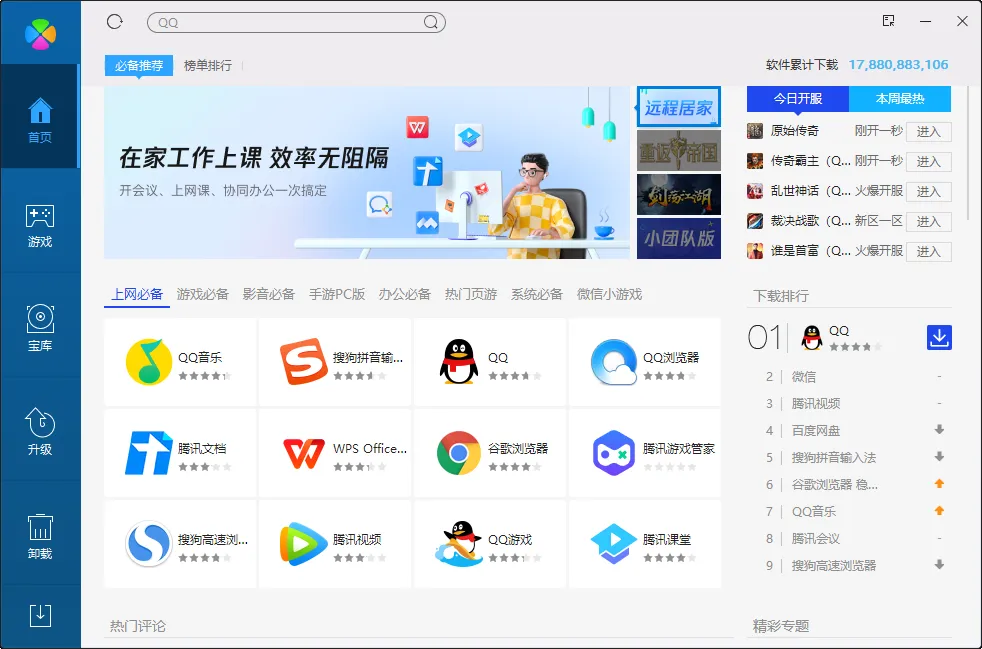The width and height of the screenshot is (982, 649).
Task: Click the 乱世神话 game icon
Action: [x=755, y=191]
